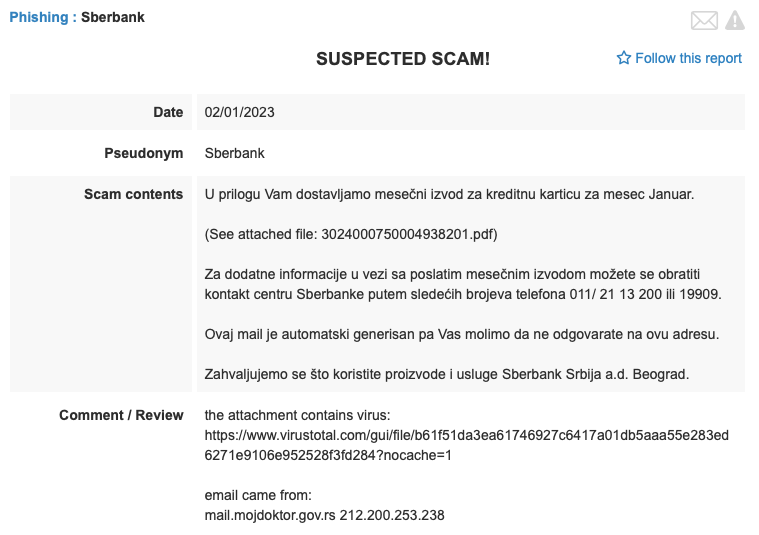Click the line about automatski generisan mail
The image size is (759, 535).
click(x=462, y=335)
